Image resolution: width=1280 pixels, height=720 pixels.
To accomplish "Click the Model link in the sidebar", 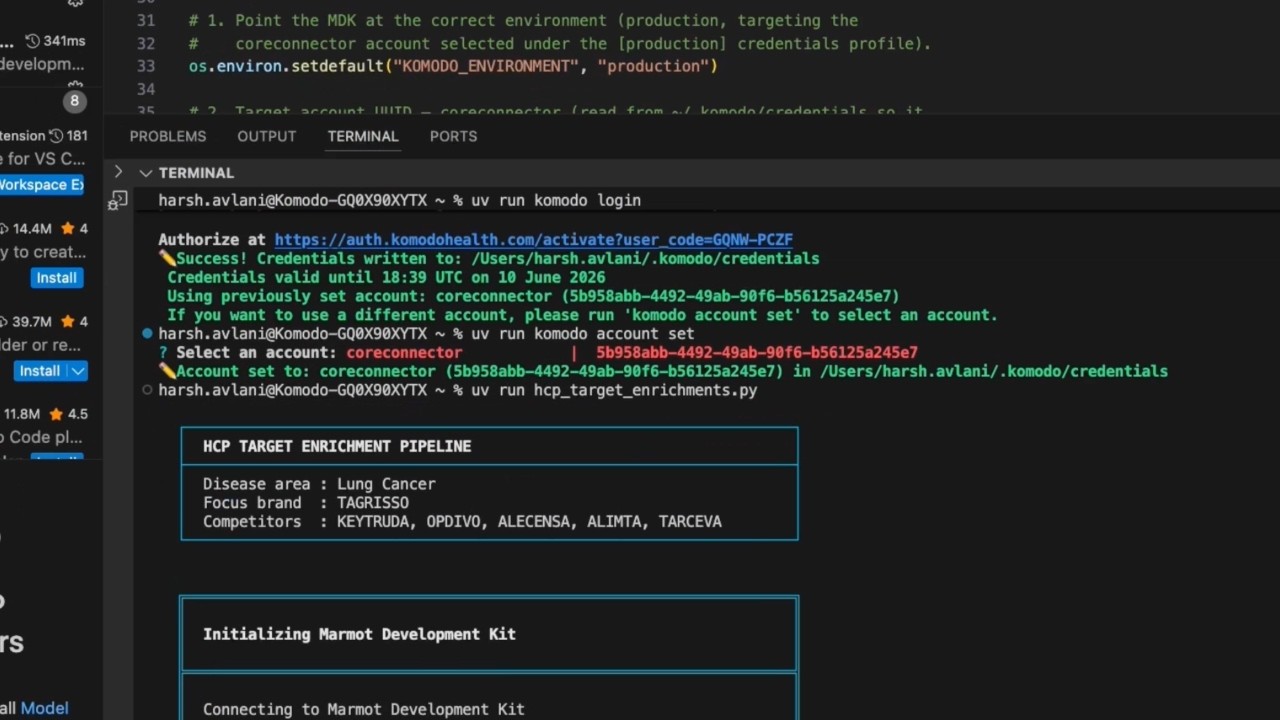I will tap(45, 708).
